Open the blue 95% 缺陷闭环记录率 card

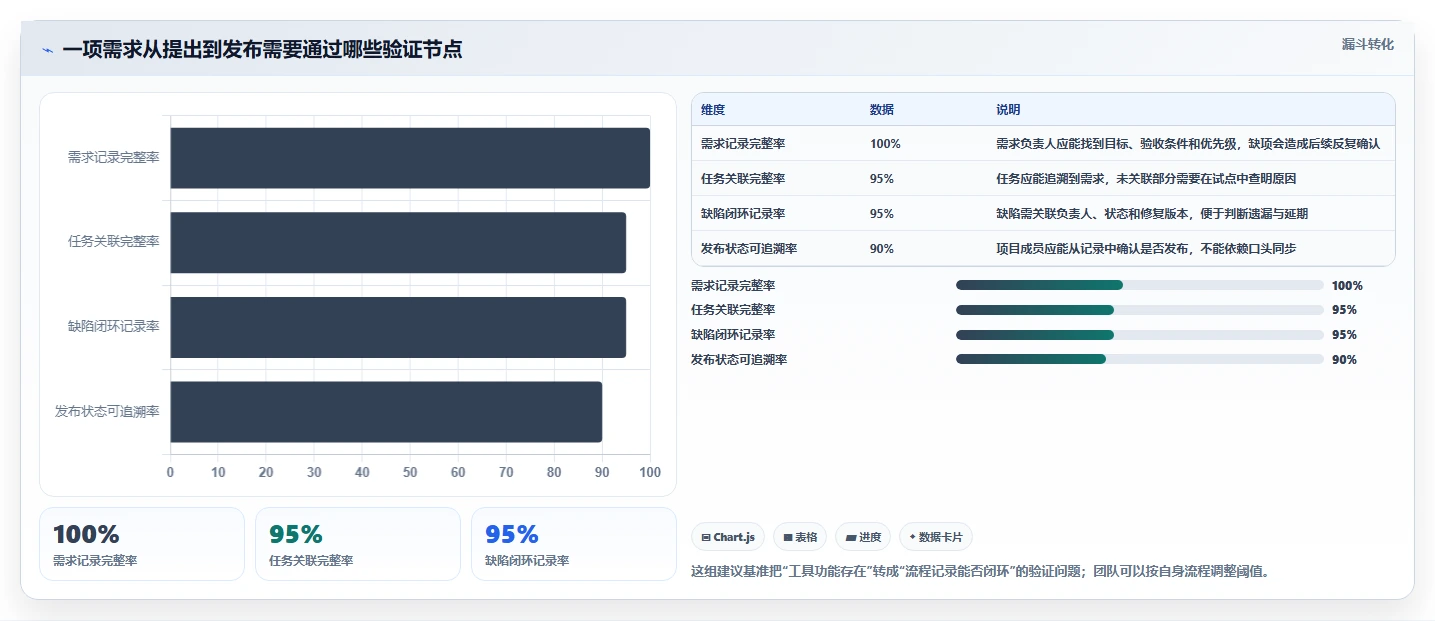(x=574, y=544)
